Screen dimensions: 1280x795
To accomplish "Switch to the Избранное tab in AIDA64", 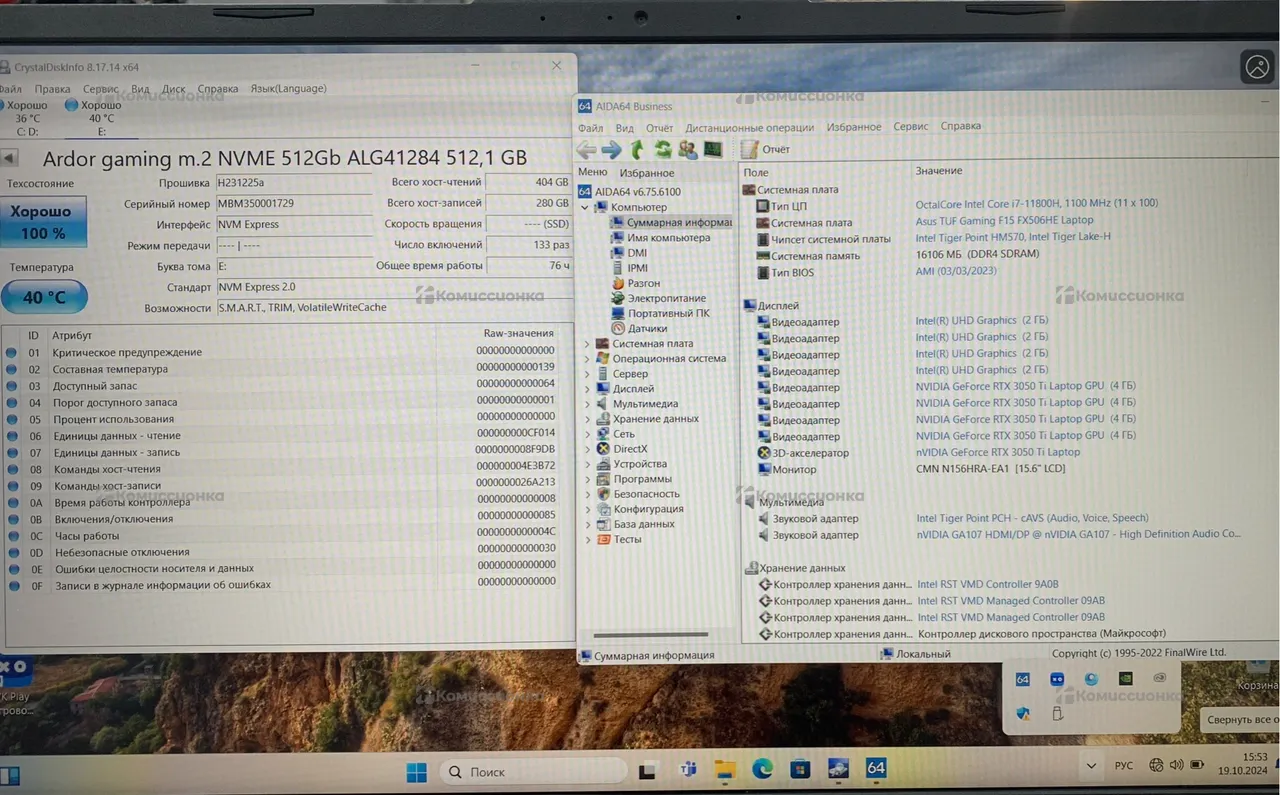I will (x=647, y=173).
